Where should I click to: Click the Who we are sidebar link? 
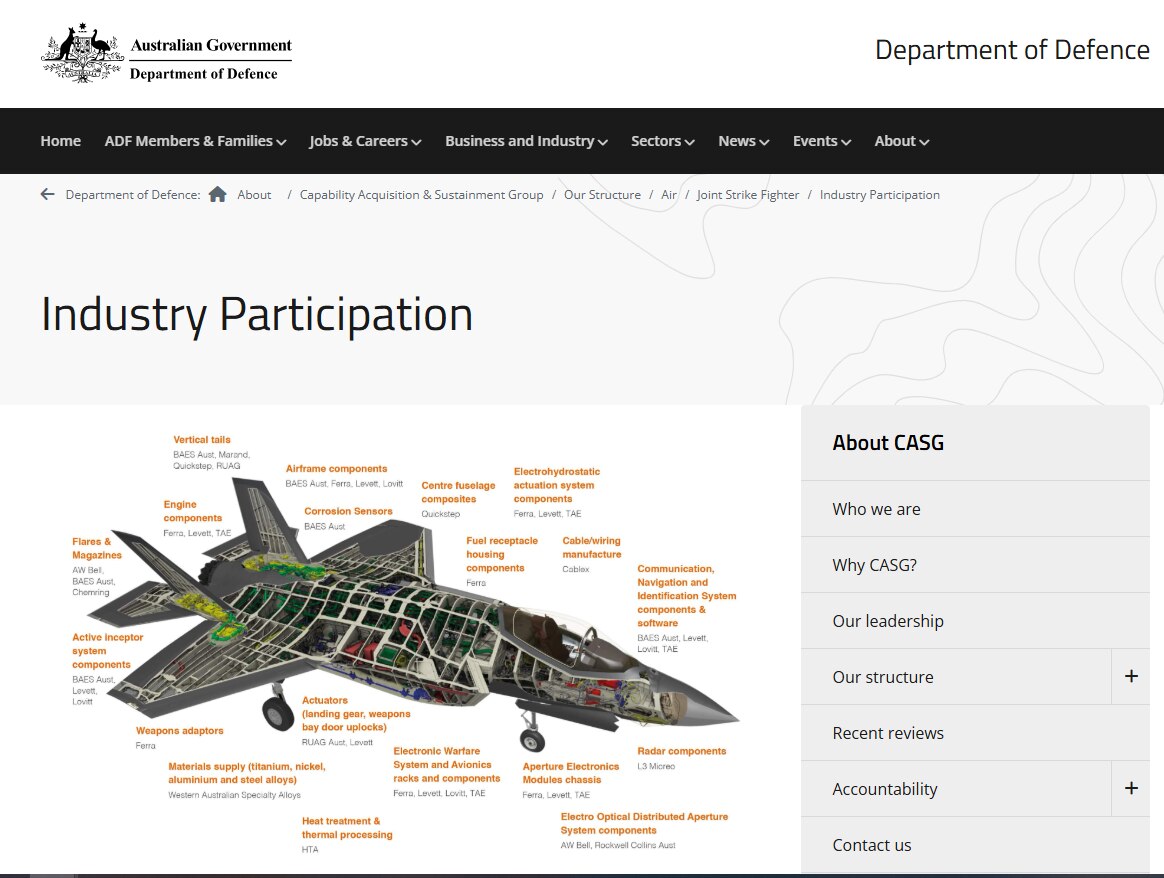coord(876,509)
